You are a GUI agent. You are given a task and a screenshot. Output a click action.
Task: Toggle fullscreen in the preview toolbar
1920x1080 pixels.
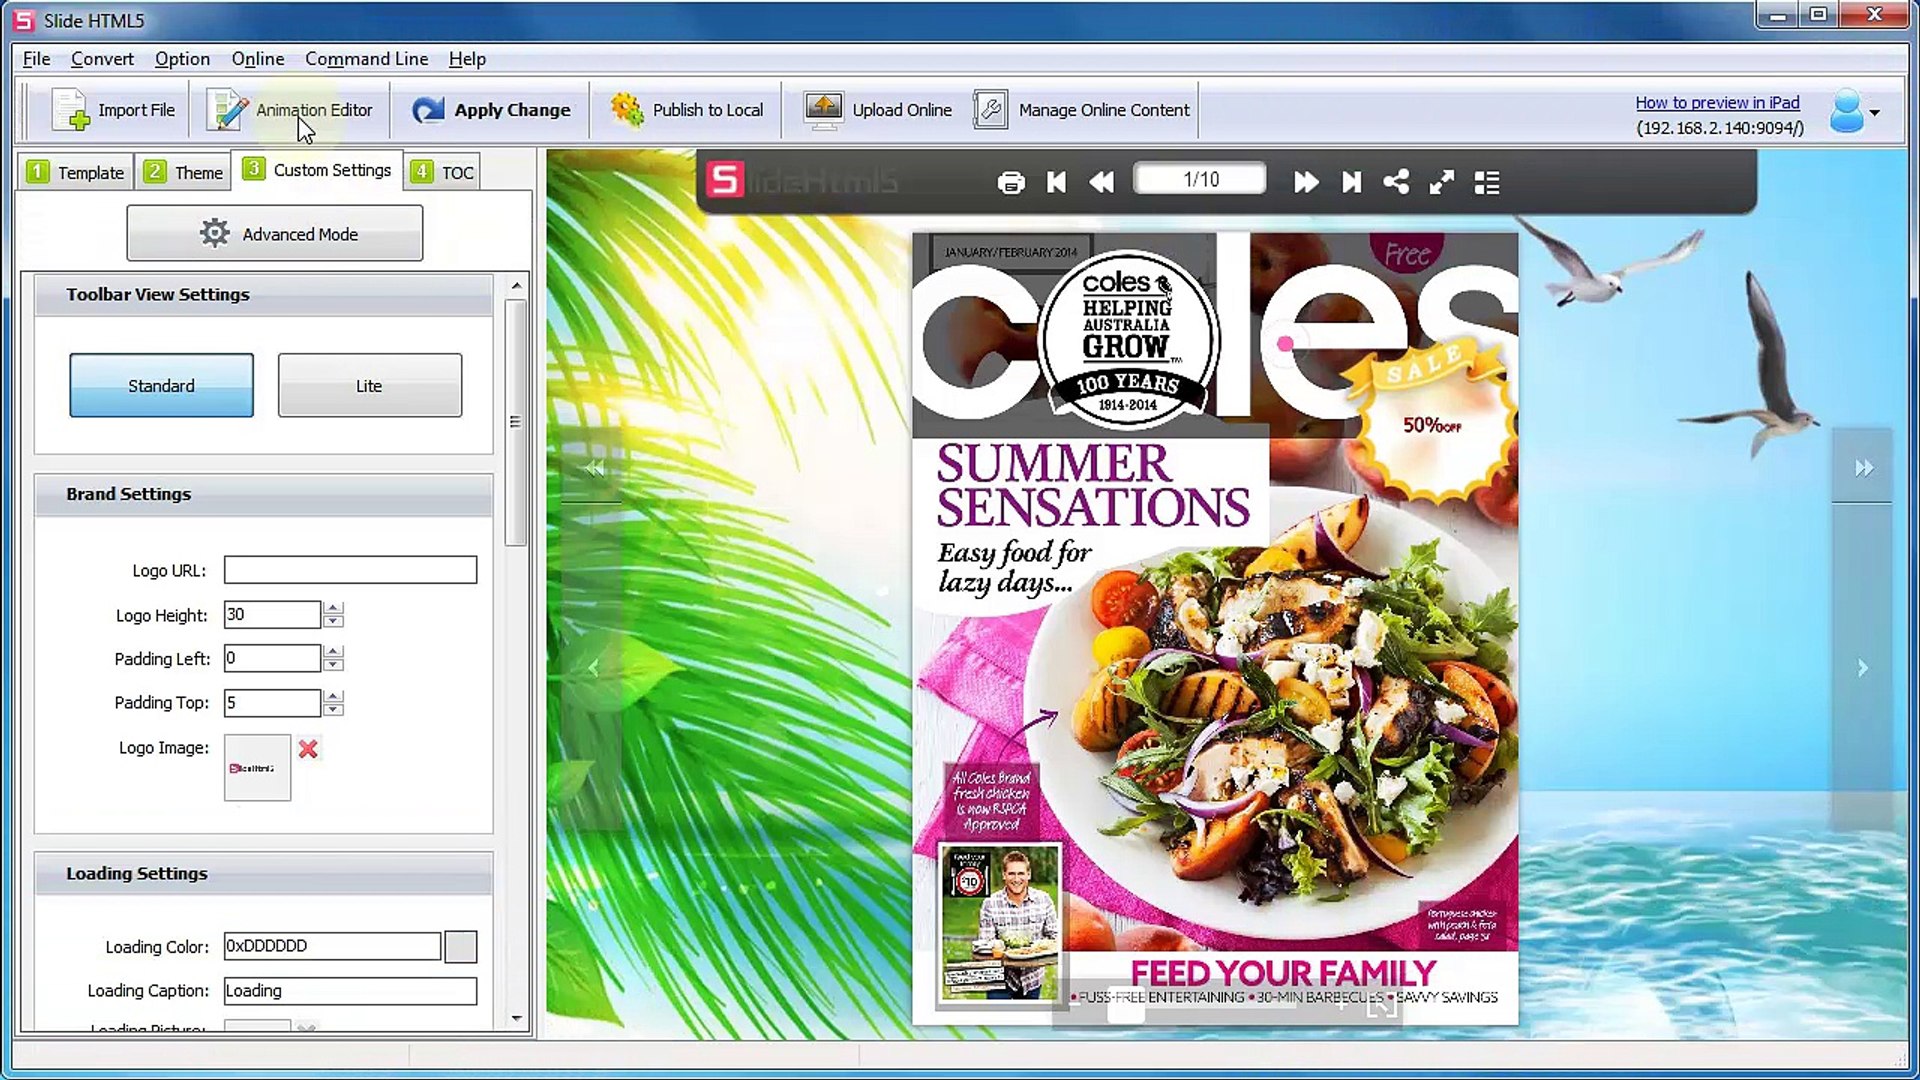click(x=1441, y=182)
